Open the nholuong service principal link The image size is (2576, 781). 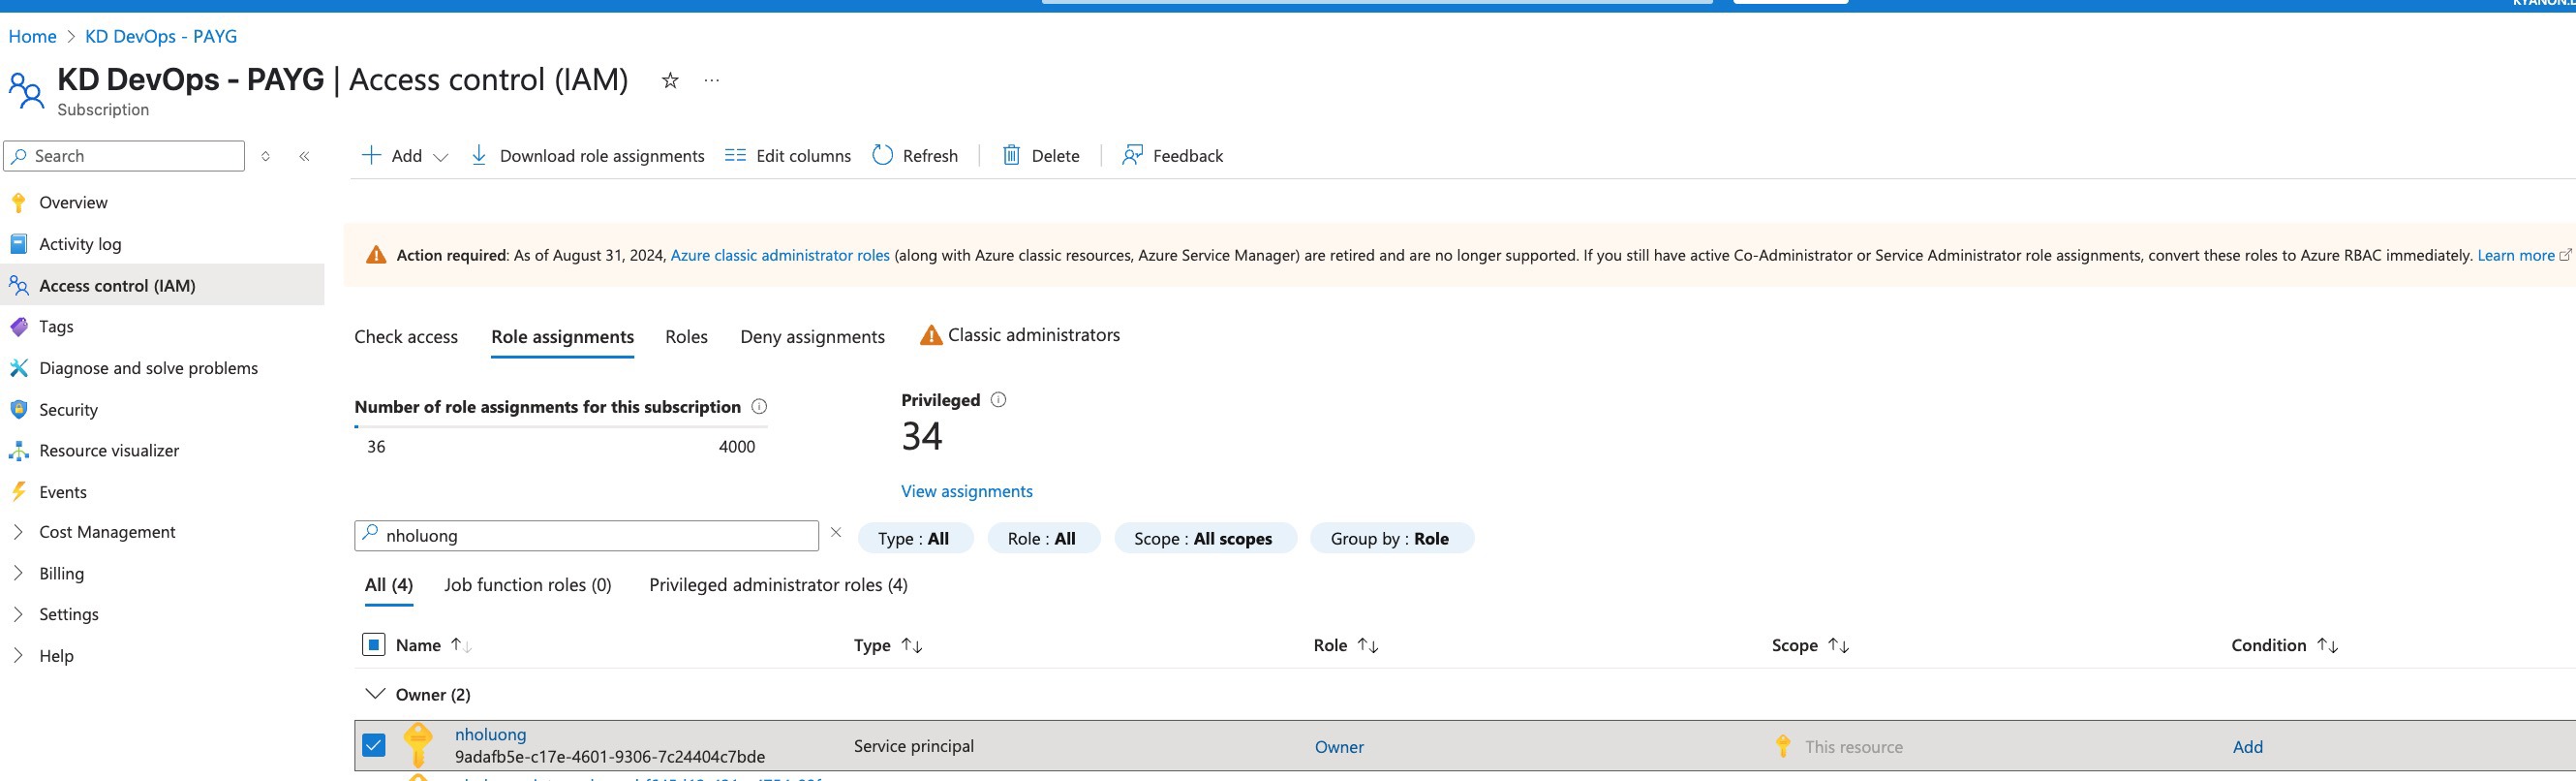pos(490,734)
